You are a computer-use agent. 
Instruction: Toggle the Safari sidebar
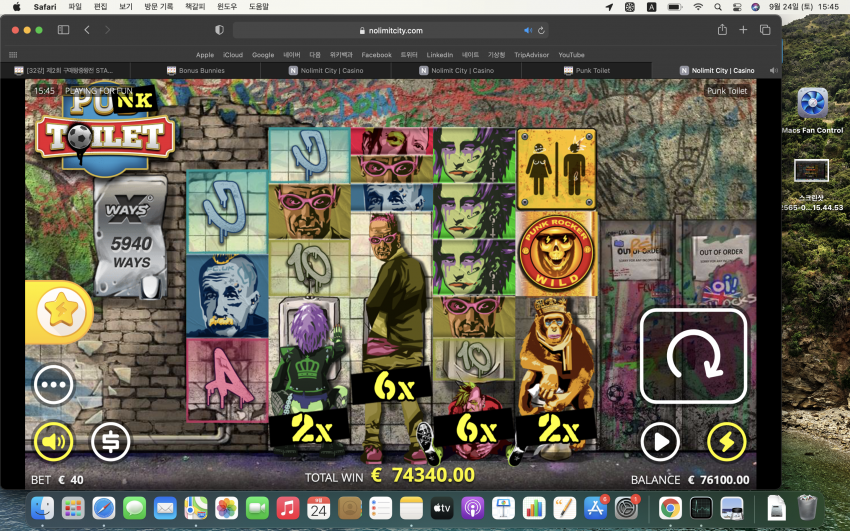tap(63, 30)
